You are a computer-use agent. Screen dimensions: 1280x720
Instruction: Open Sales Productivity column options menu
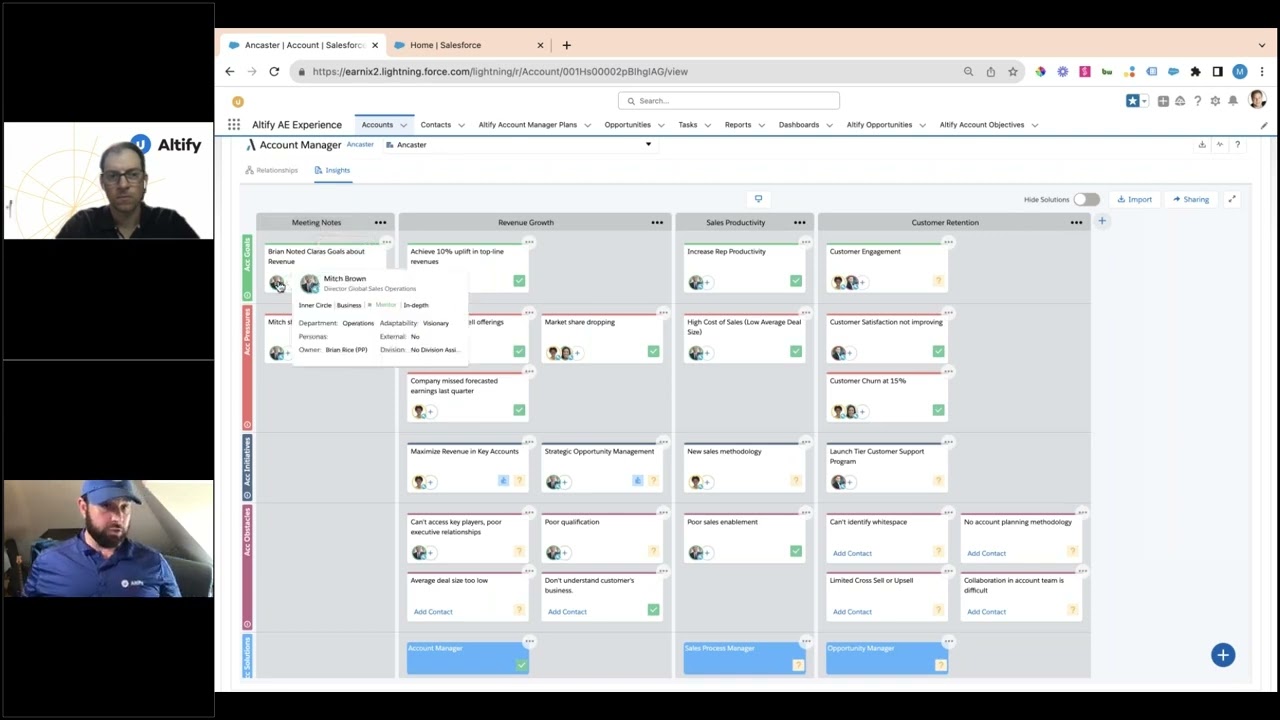tap(799, 222)
